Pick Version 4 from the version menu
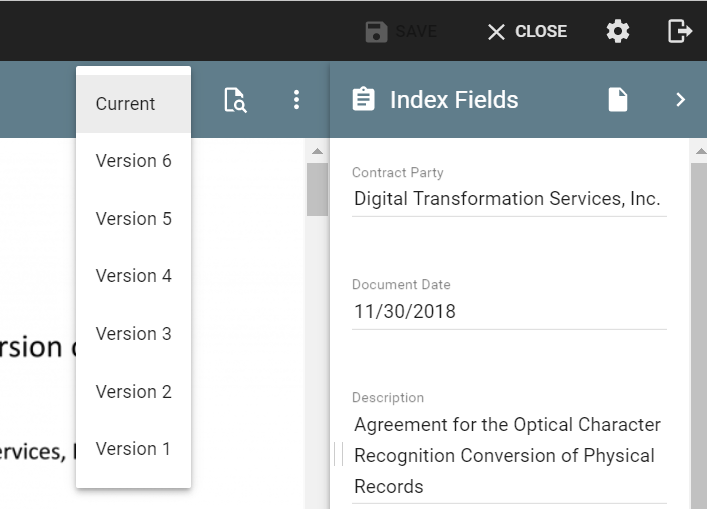707x509 pixels. [x=133, y=276]
